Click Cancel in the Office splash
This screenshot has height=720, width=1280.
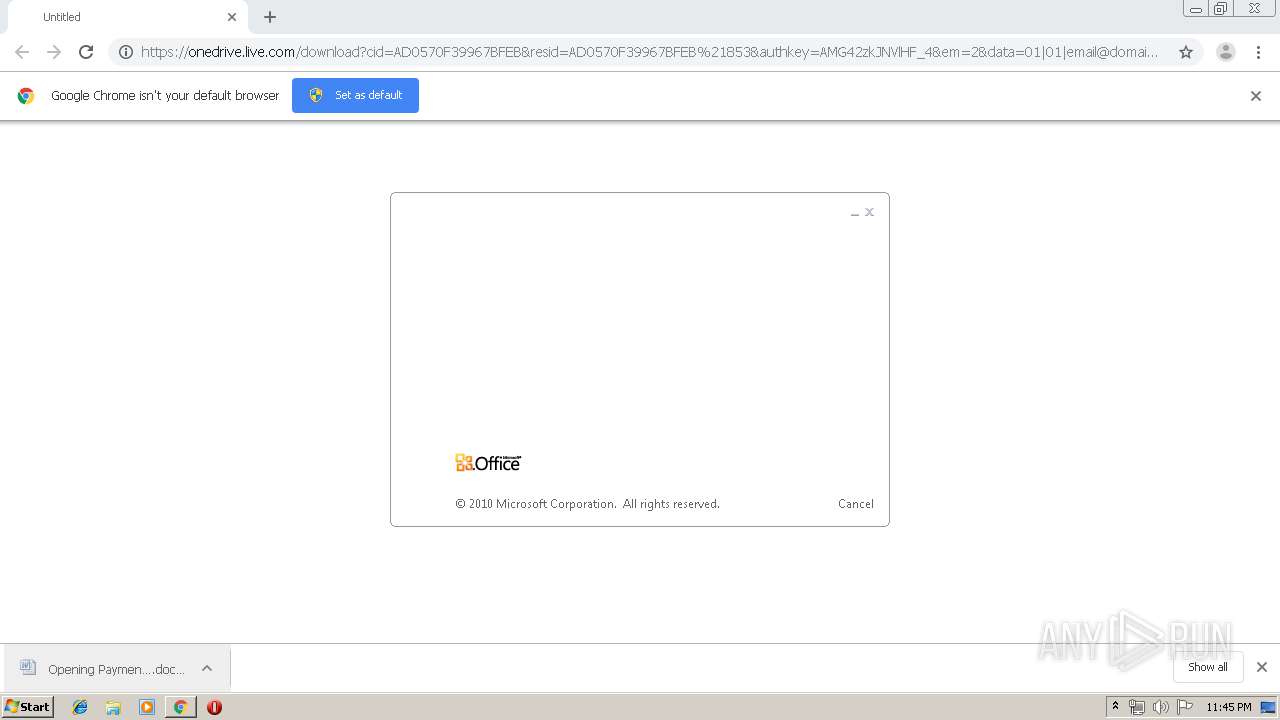(x=856, y=504)
